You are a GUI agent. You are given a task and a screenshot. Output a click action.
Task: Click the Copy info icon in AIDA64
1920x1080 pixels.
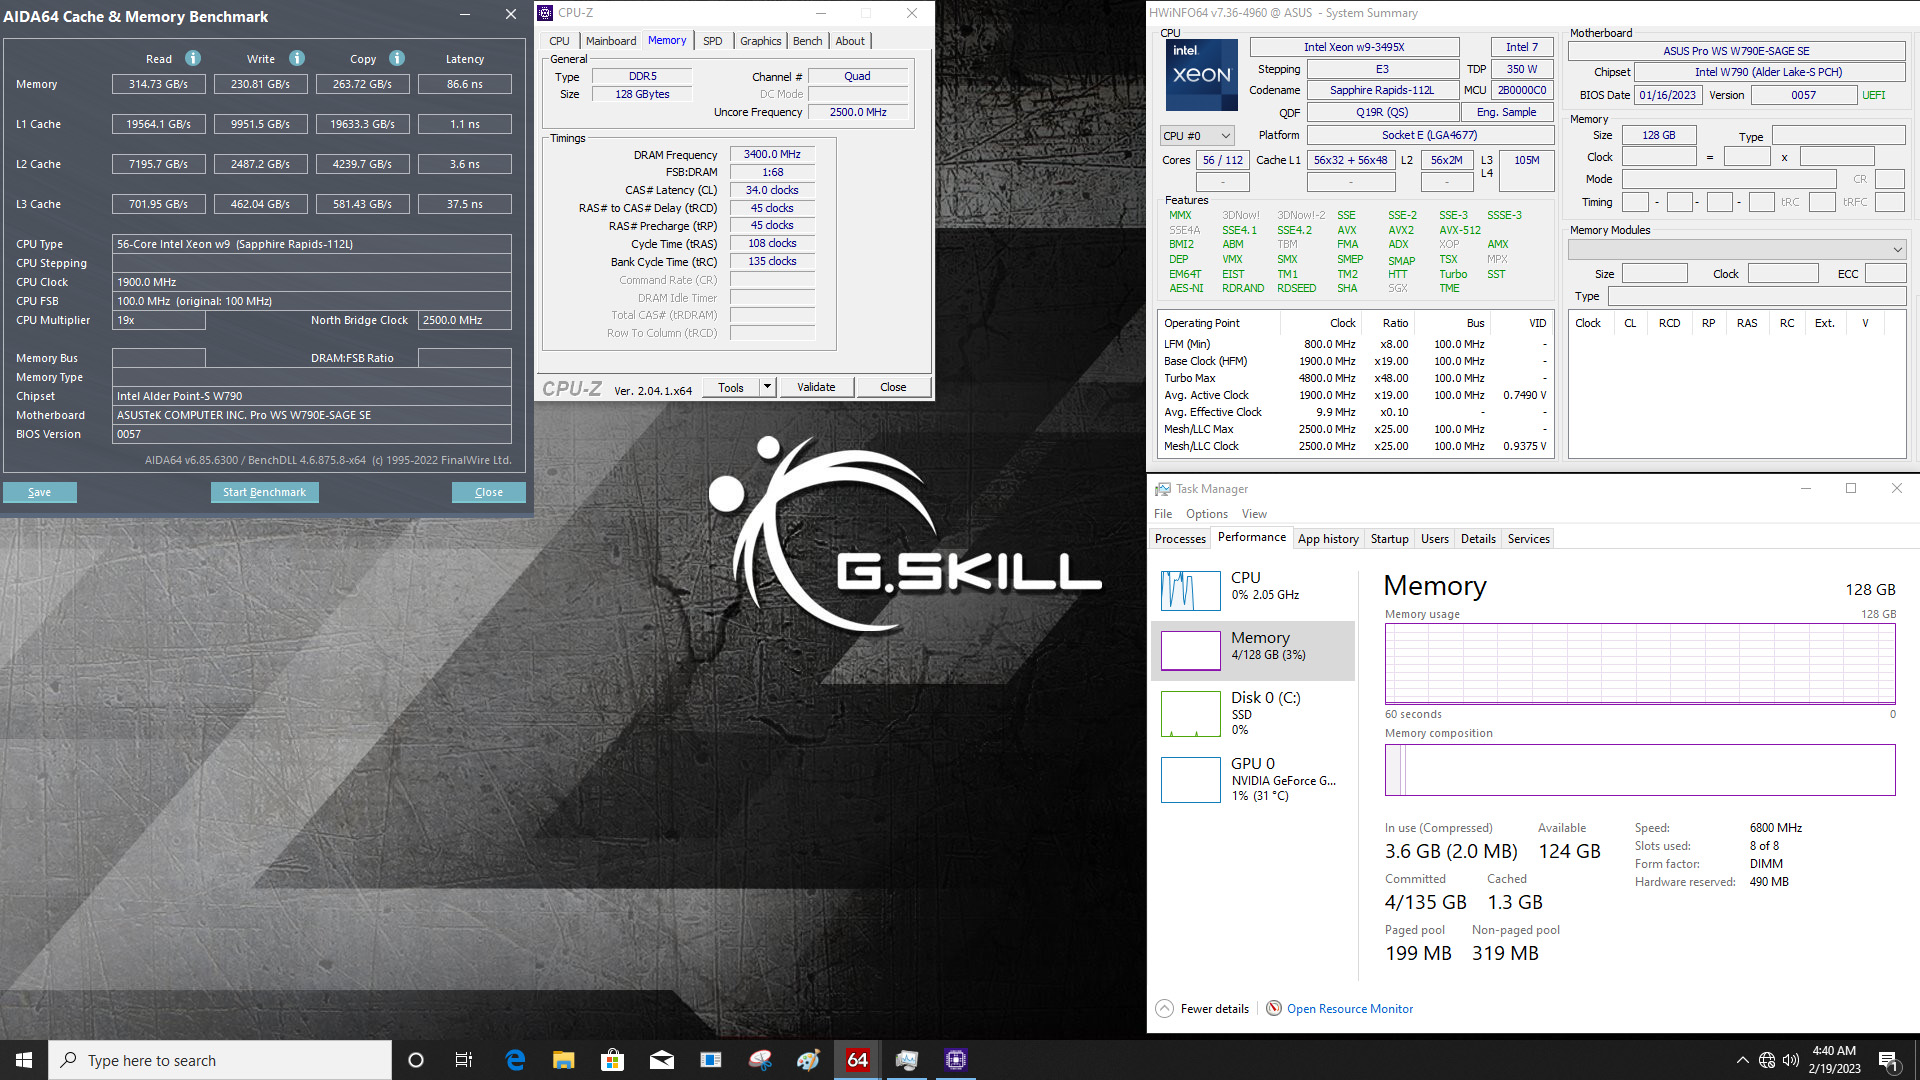coord(397,58)
